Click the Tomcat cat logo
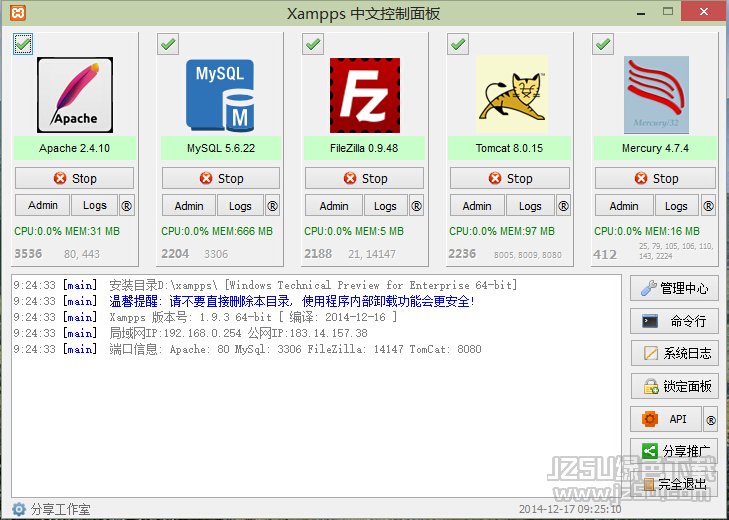 tap(511, 95)
